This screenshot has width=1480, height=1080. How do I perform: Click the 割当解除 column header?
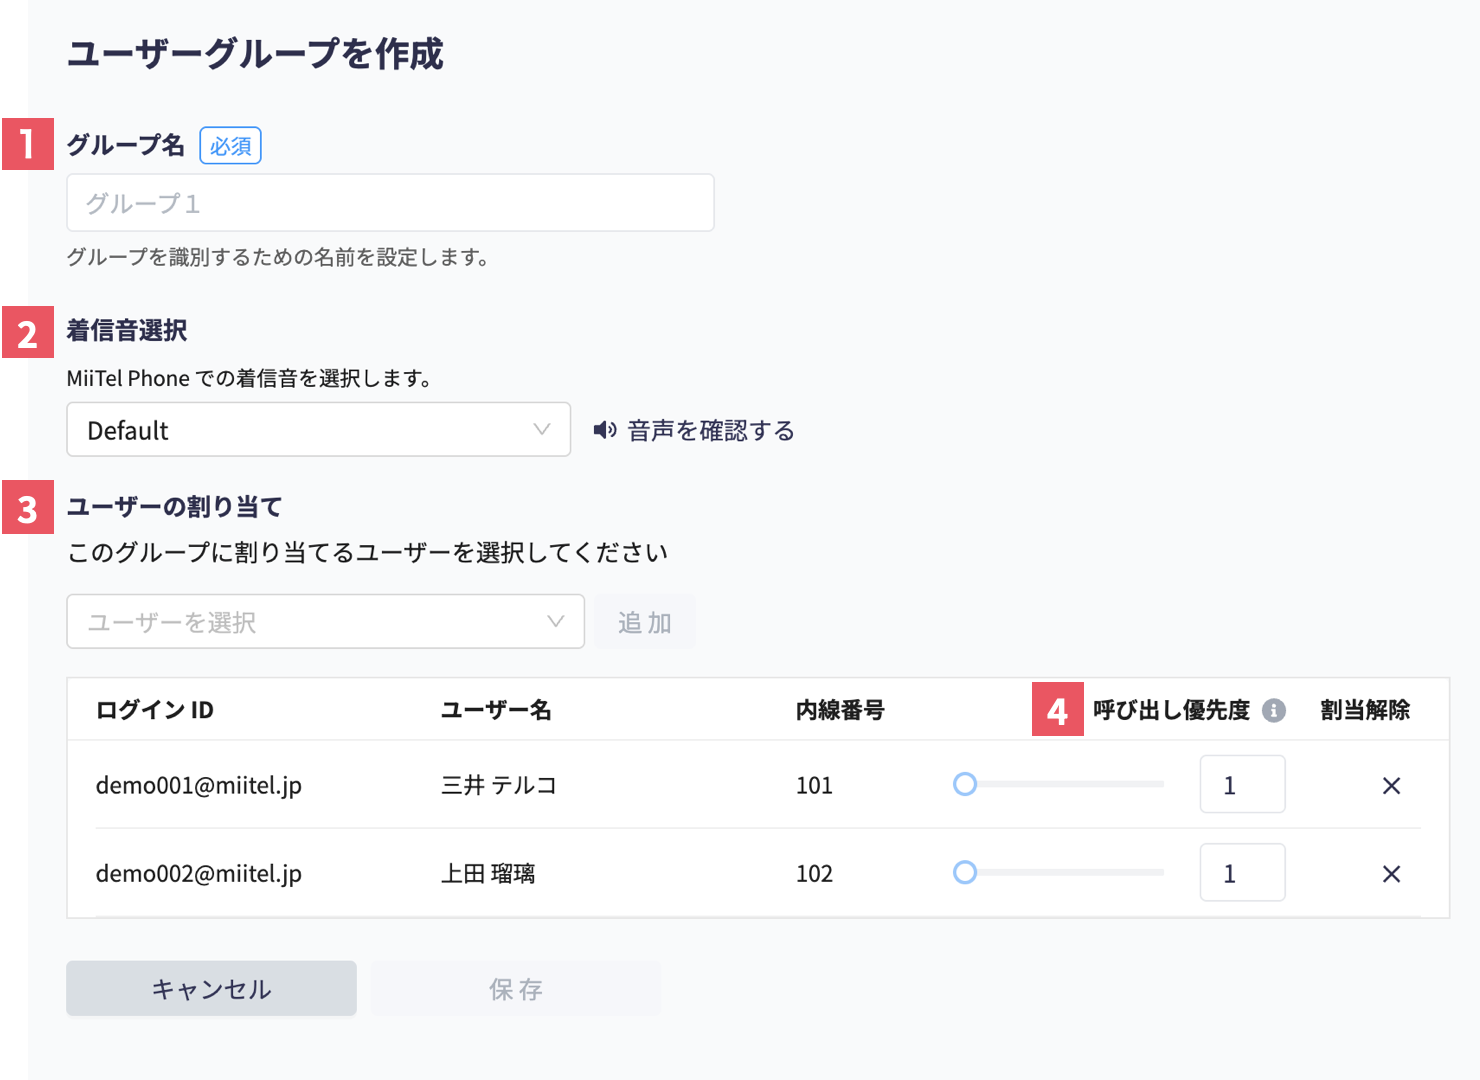pos(1365,710)
